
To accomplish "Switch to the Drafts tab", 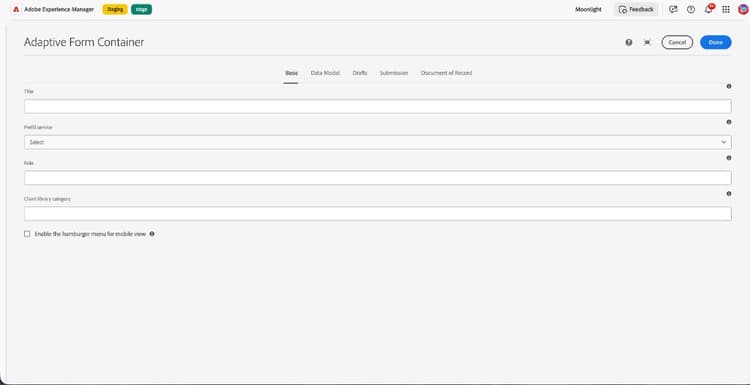I will click(x=360, y=73).
